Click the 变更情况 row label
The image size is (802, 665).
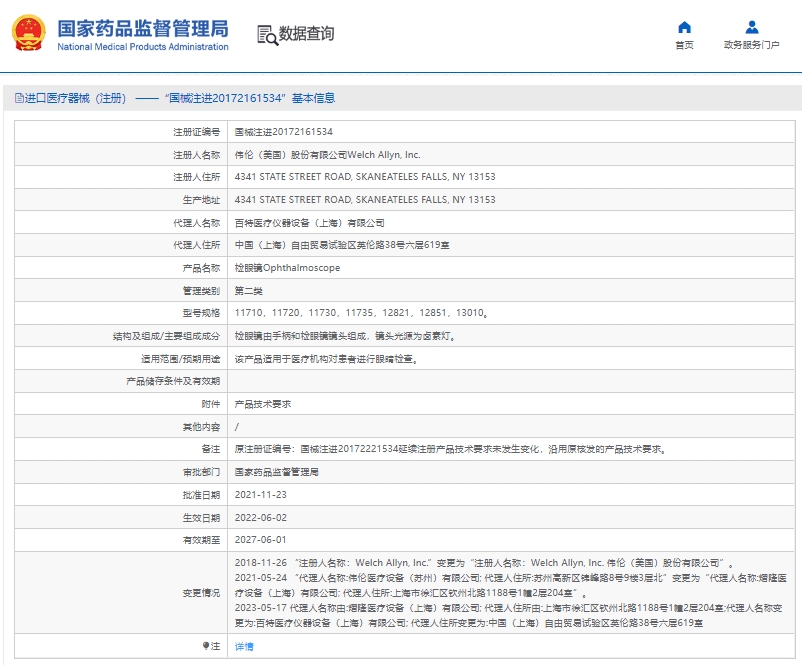click(x=201, y=593)
